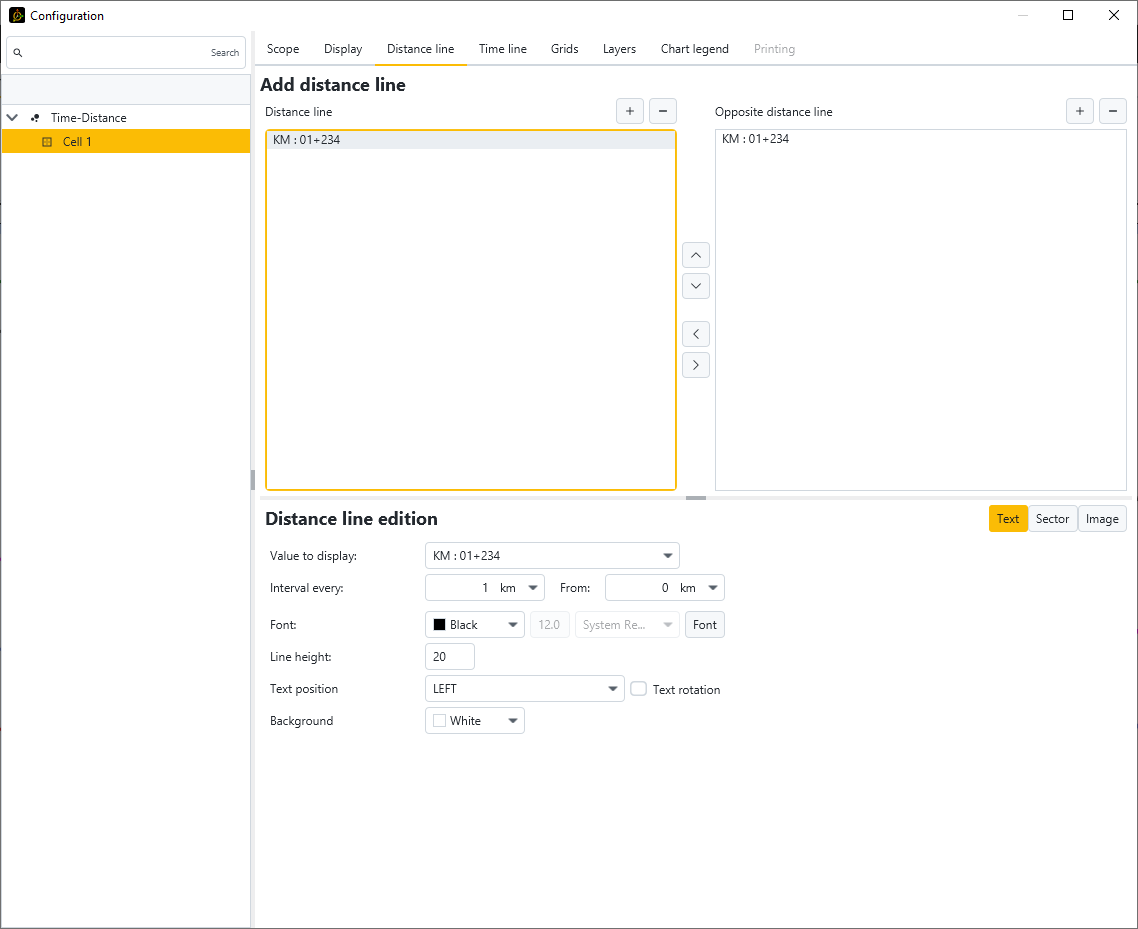
Task: Open the Chart legend tab
Action: tap(694, 49)
